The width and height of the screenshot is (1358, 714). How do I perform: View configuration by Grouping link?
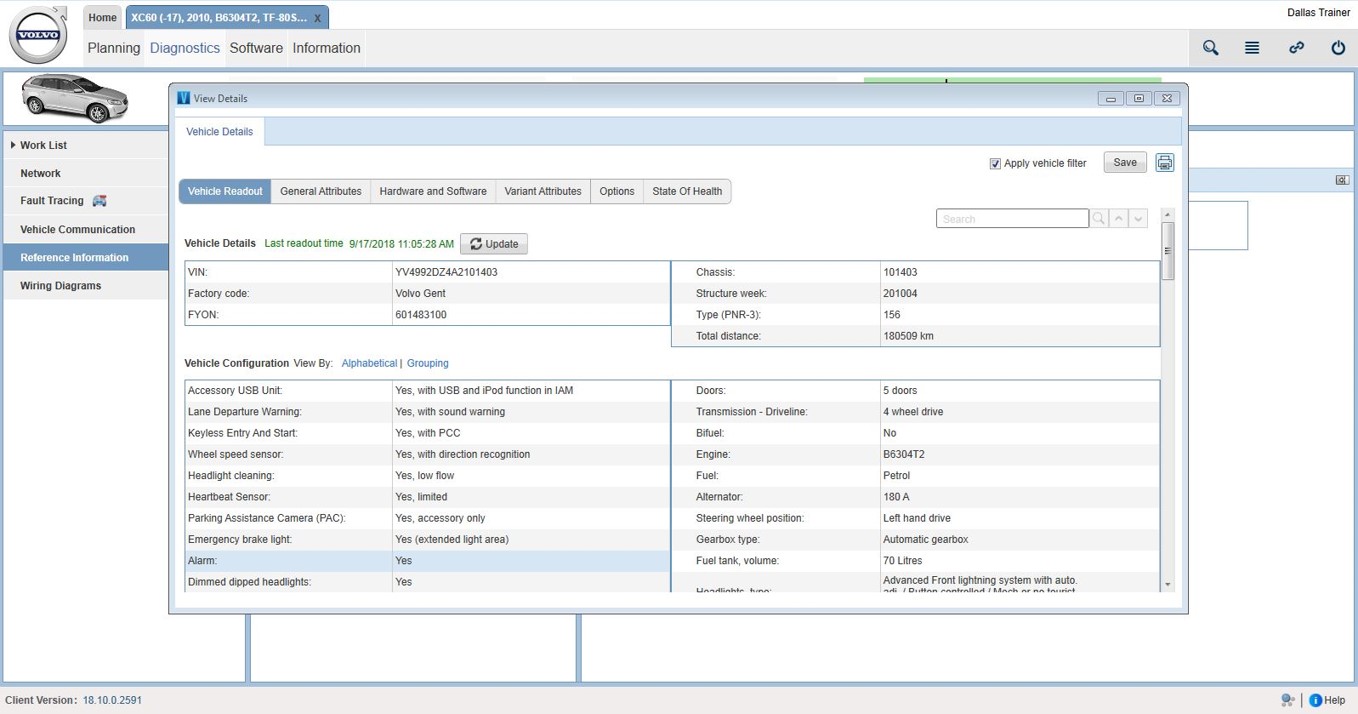point(427,363)
